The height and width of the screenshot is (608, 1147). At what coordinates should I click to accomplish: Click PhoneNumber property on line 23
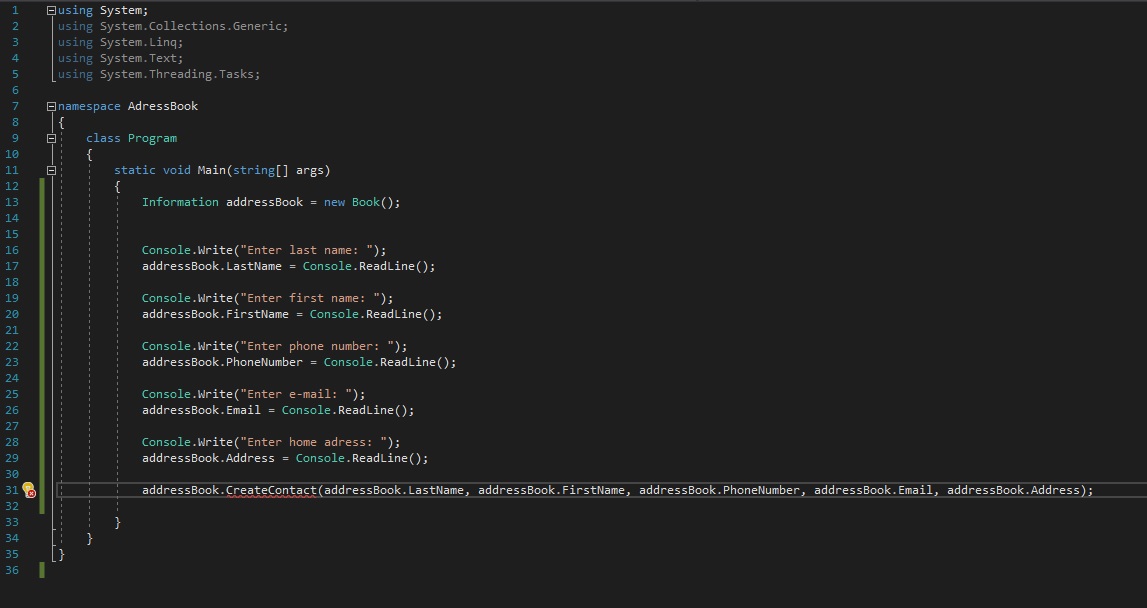(264, 363)
